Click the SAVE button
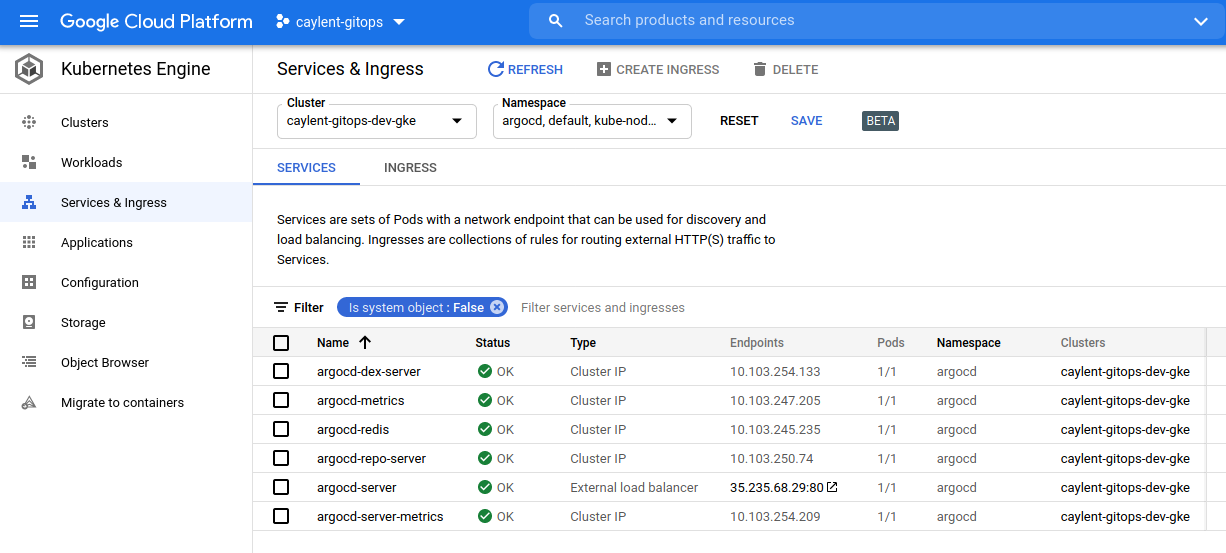The image size is (1226, 553). (806, 121)
